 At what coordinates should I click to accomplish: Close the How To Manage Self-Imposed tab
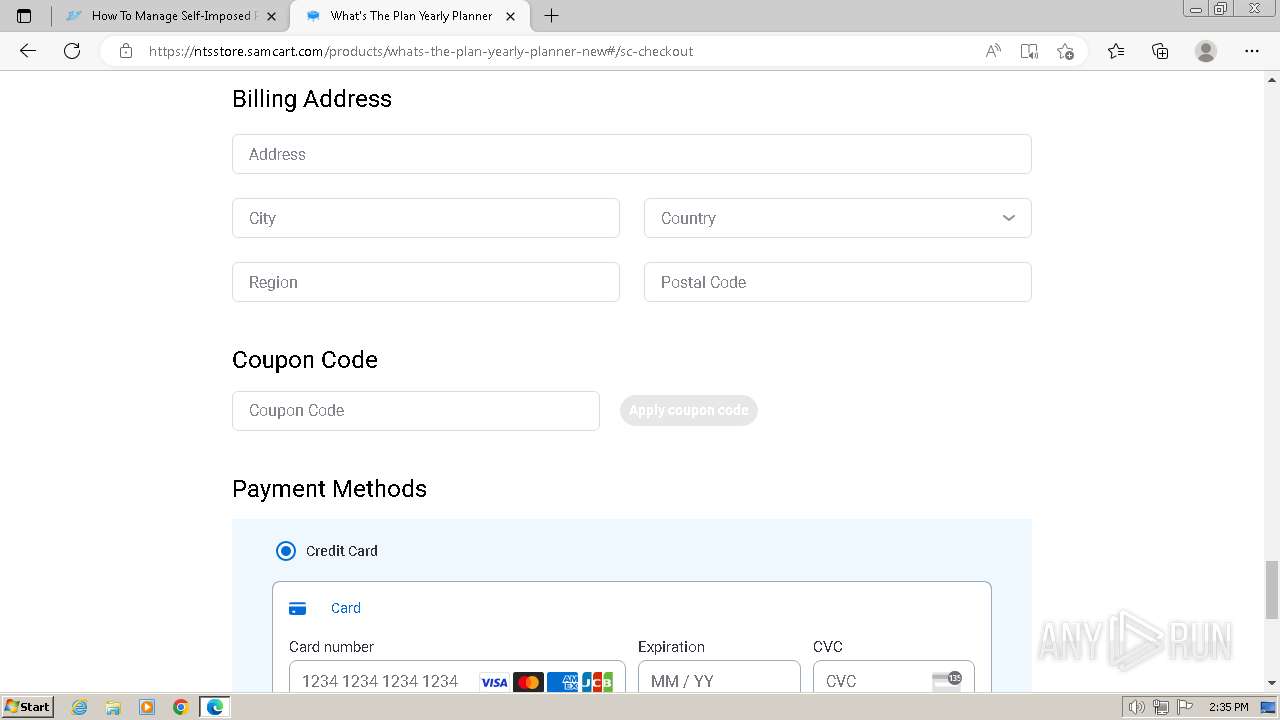point(271,16)
